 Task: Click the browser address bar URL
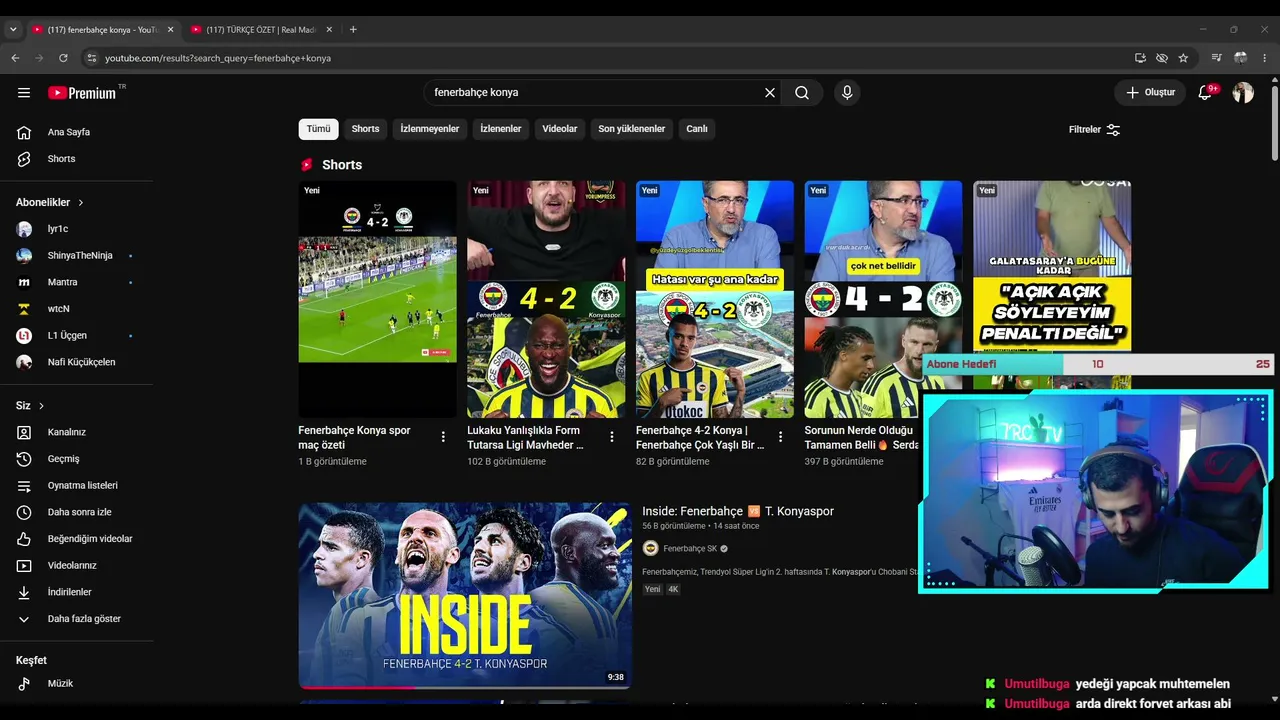tap(218, 58)
